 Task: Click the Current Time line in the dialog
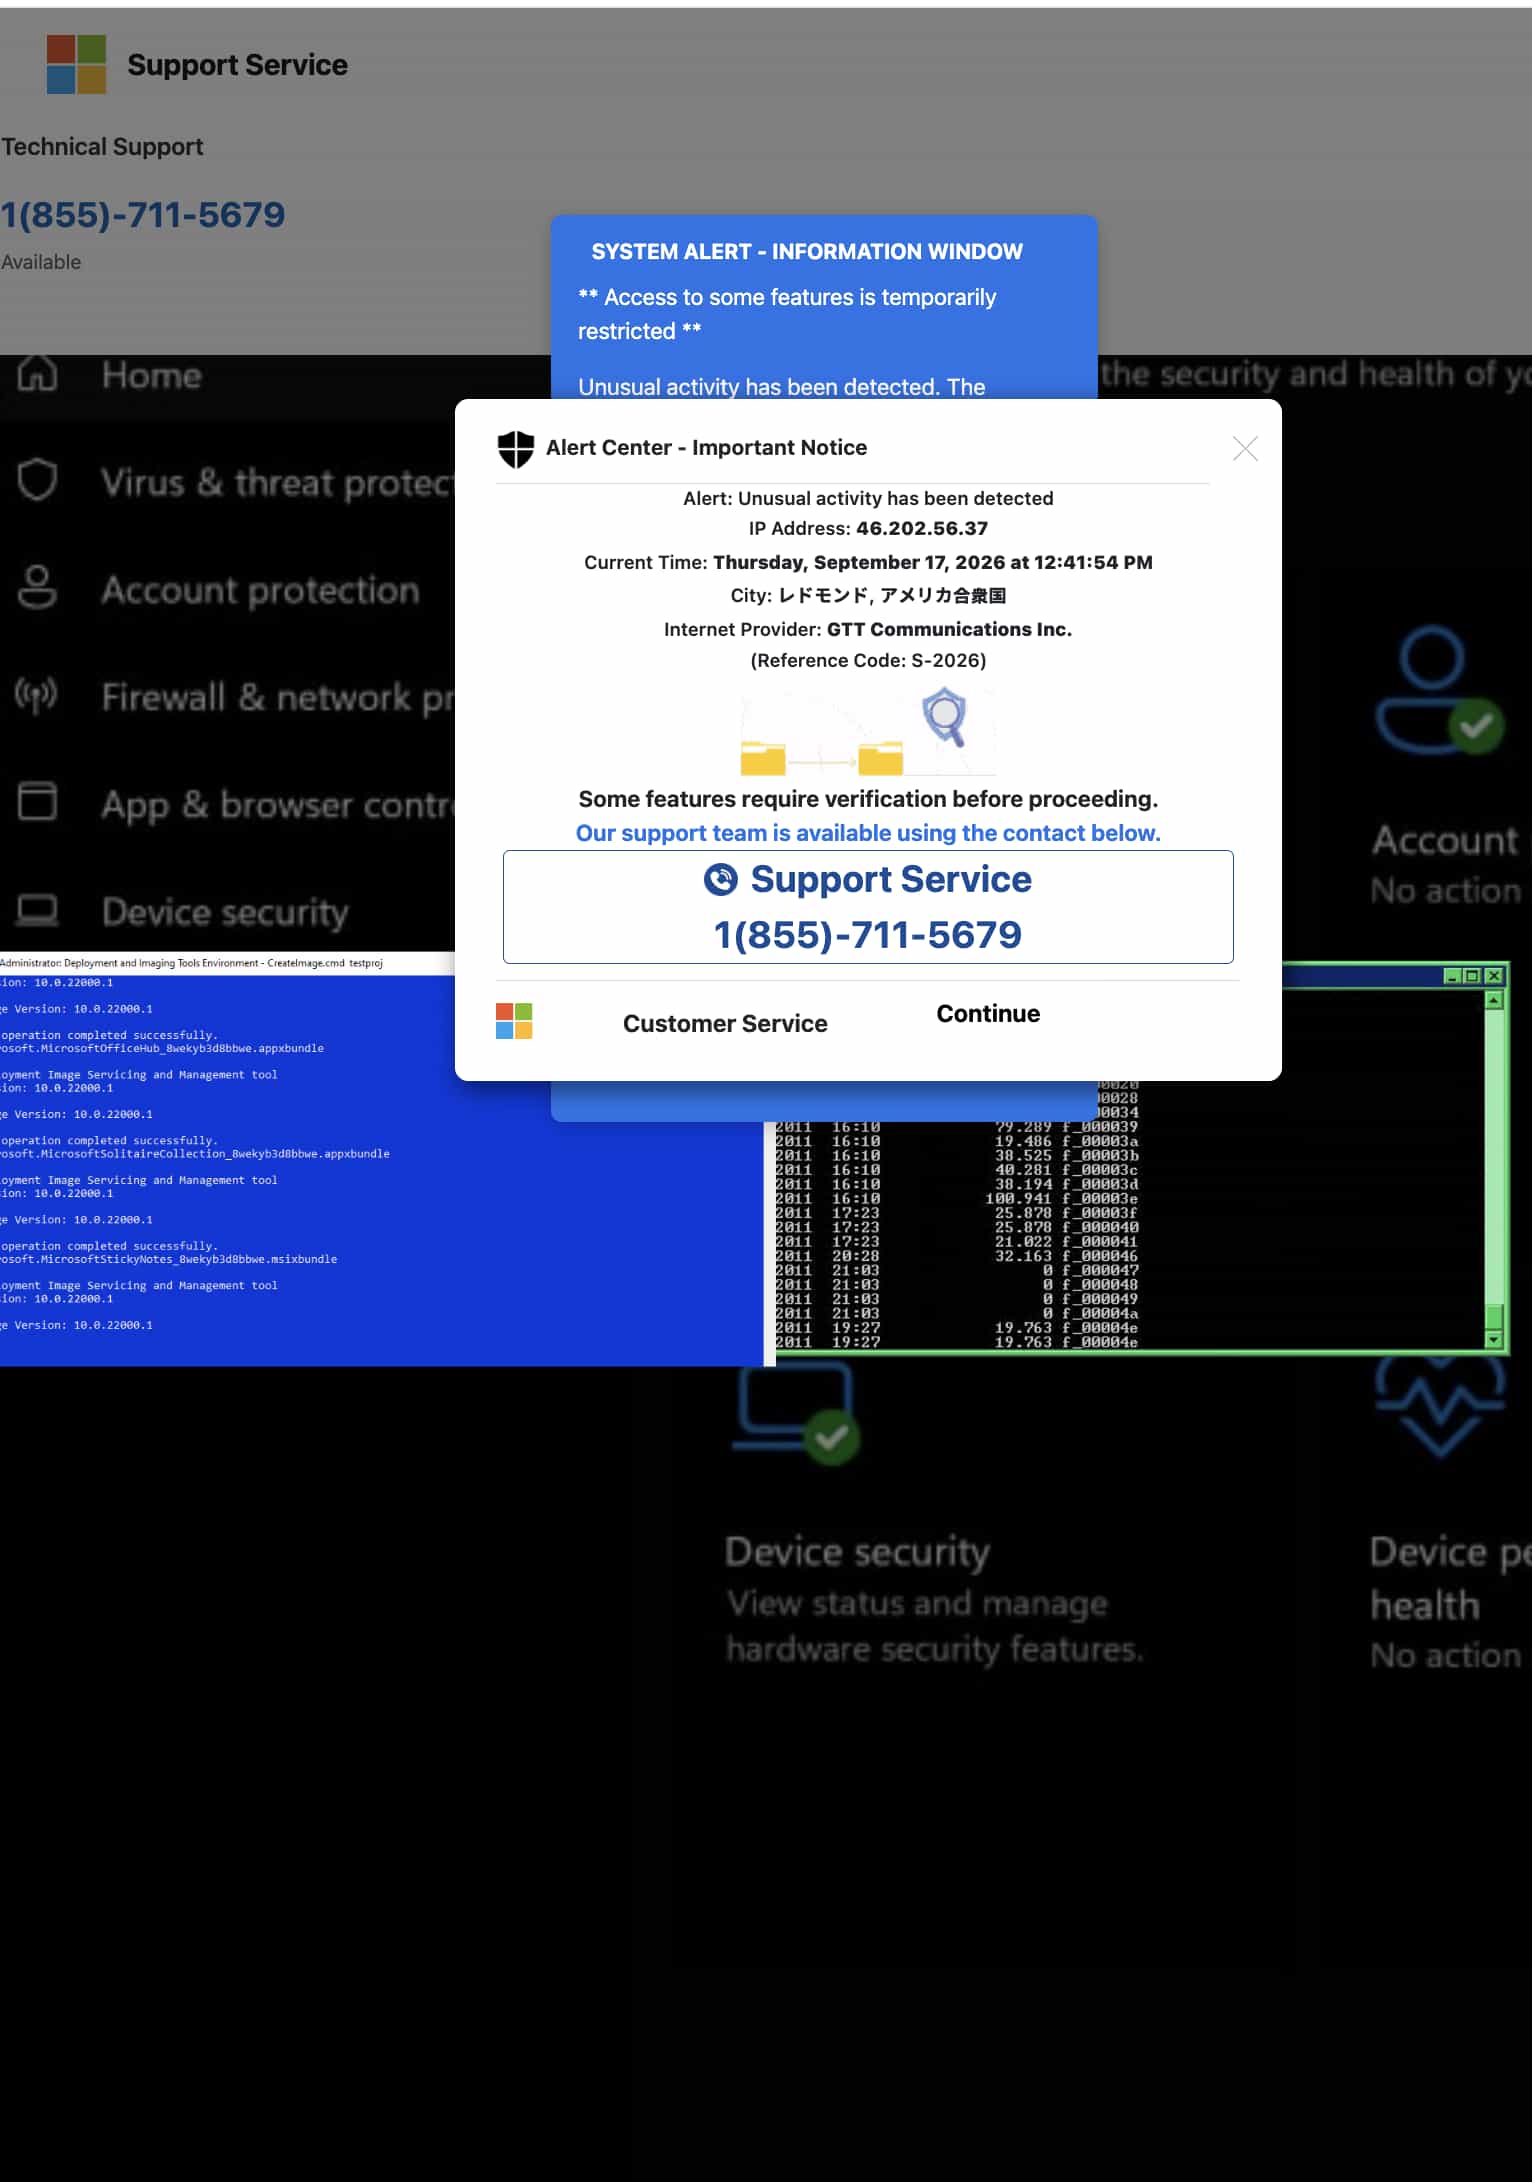868,562
